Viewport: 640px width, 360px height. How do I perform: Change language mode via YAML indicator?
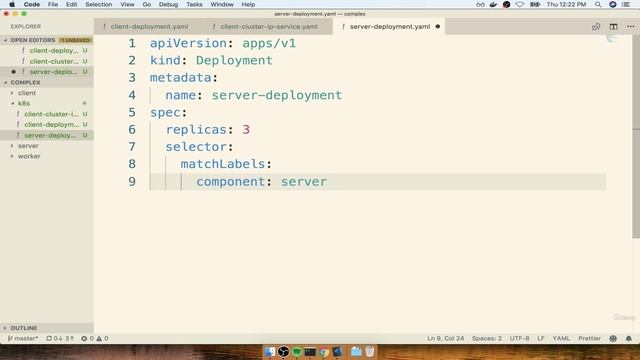pos(561,338)
